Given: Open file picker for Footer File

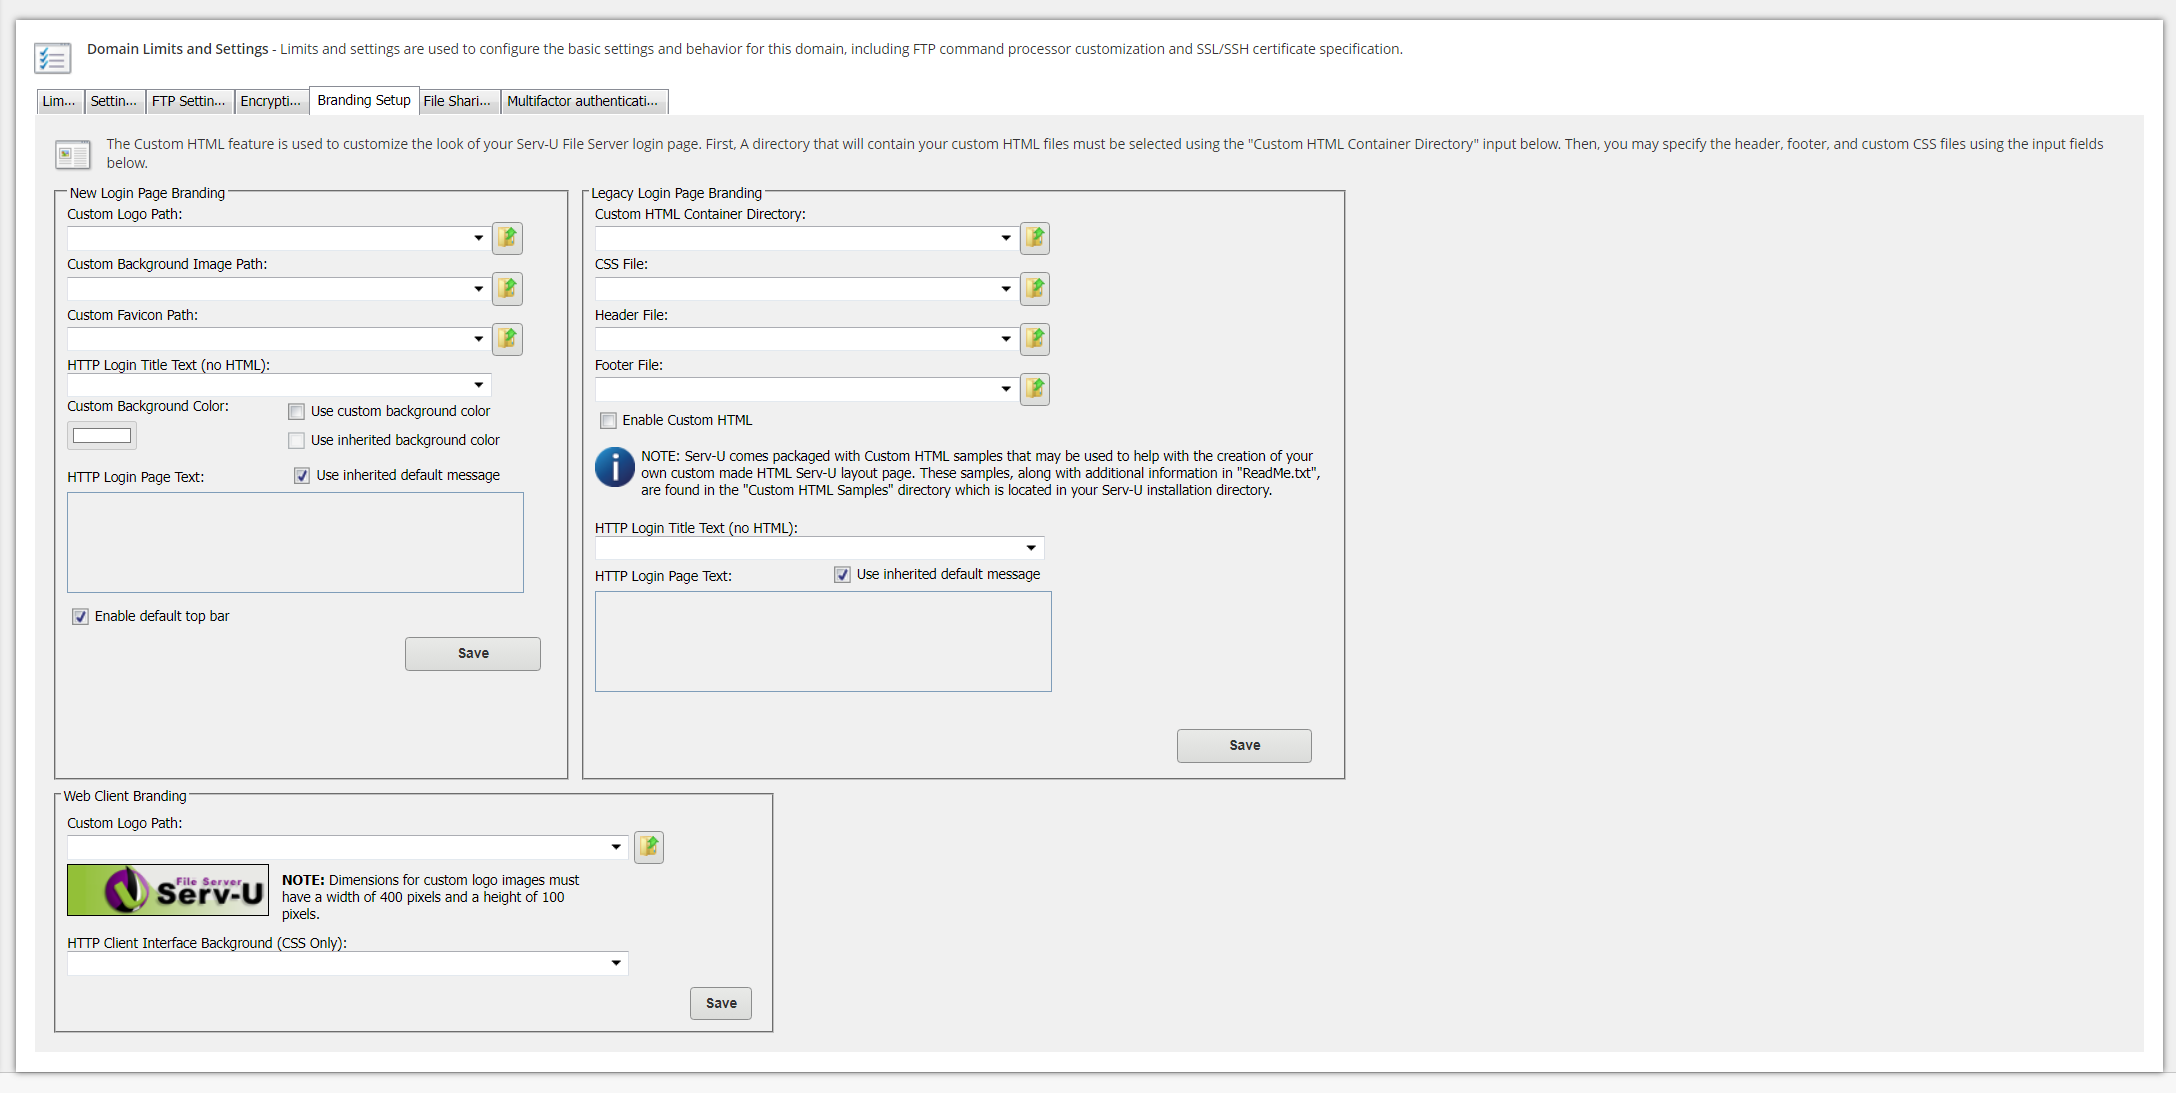Looking at the screenshot, I should pyautogui.click(x=1035, y=389).
